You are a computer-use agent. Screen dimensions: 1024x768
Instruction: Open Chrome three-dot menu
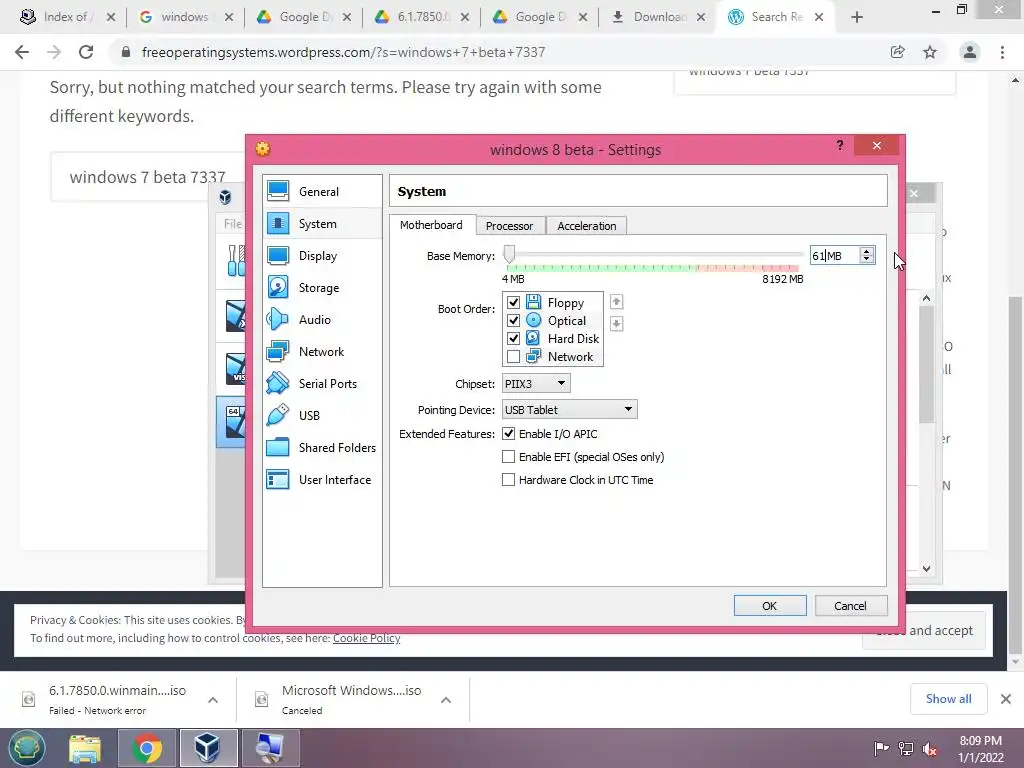pyautogui.click(x=1002, y=52)
